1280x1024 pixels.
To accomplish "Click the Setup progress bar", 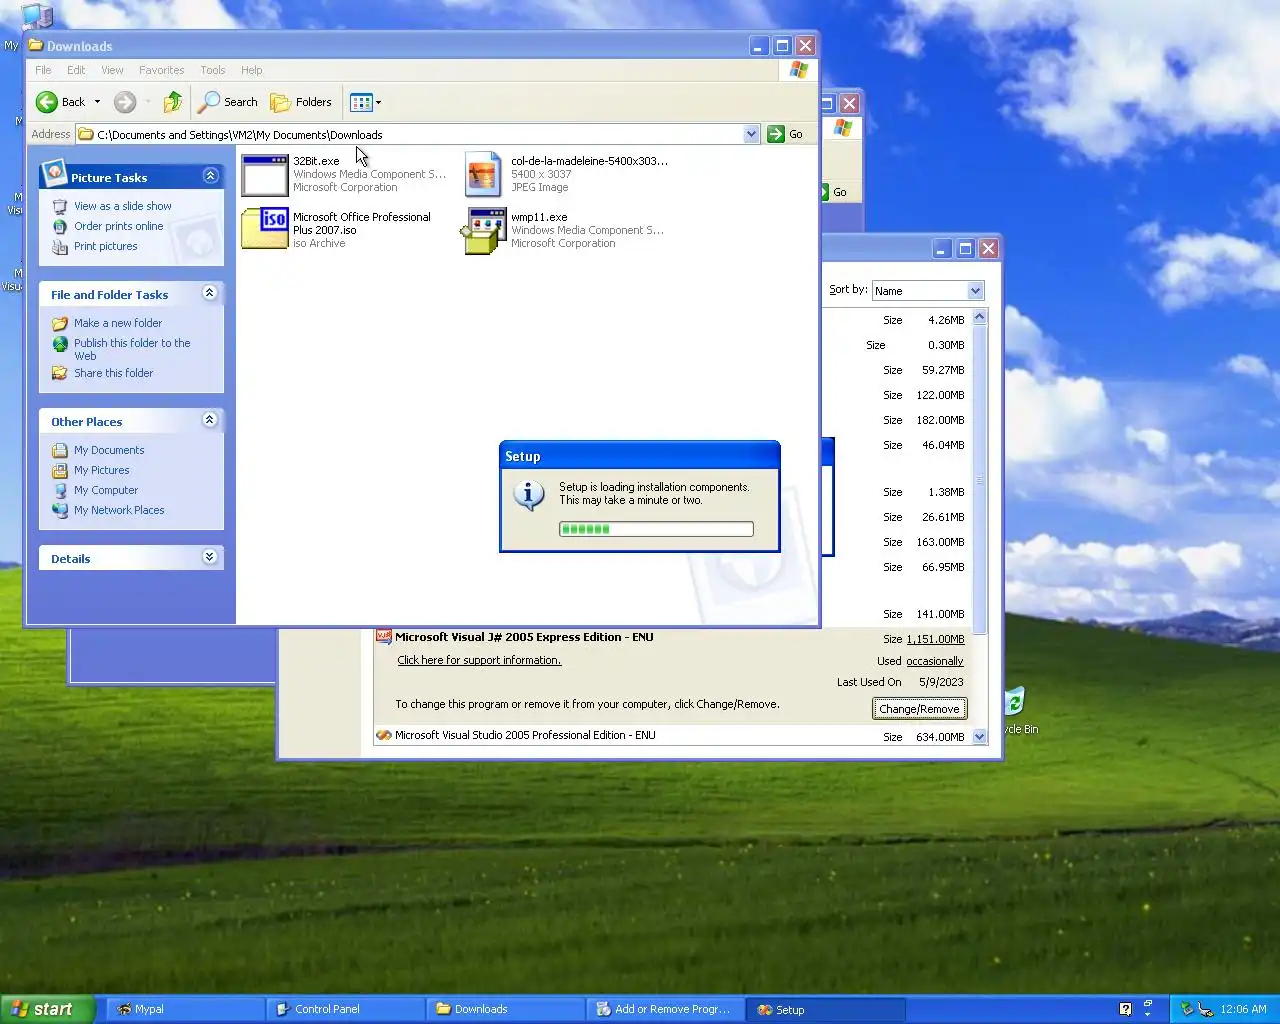I will (x=656, y=529).
